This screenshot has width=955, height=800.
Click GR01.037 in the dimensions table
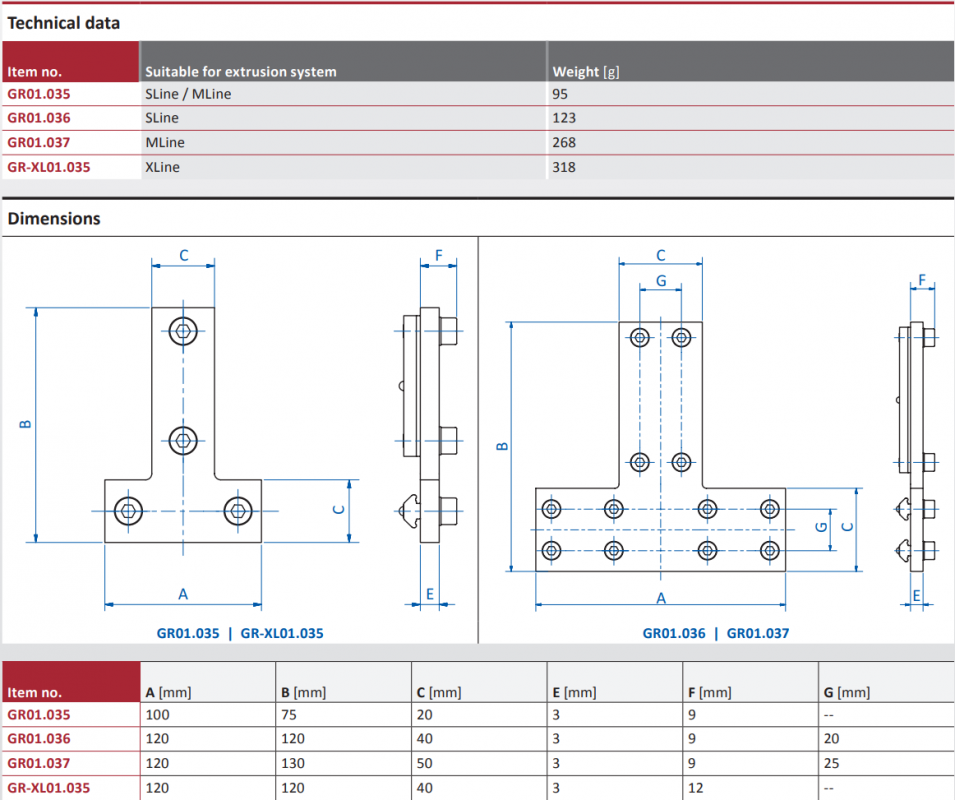pos(39,763)
